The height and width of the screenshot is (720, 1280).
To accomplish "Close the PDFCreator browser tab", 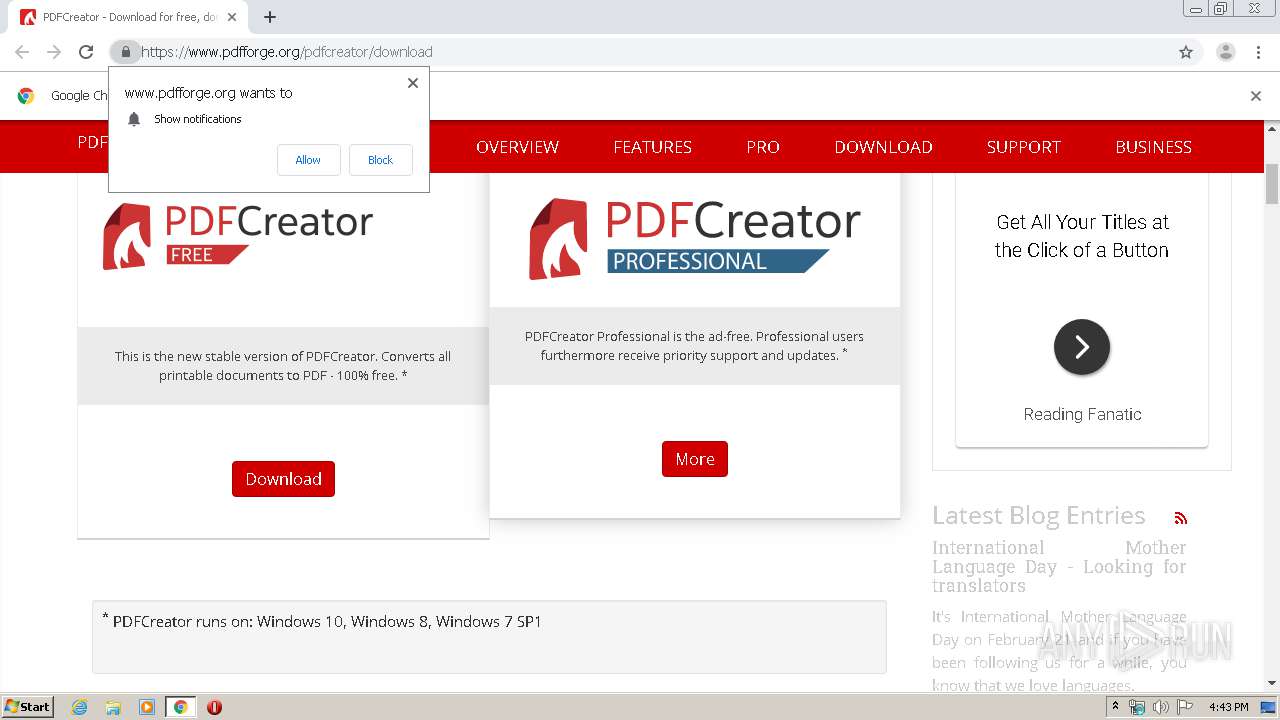I will point(232,17).
